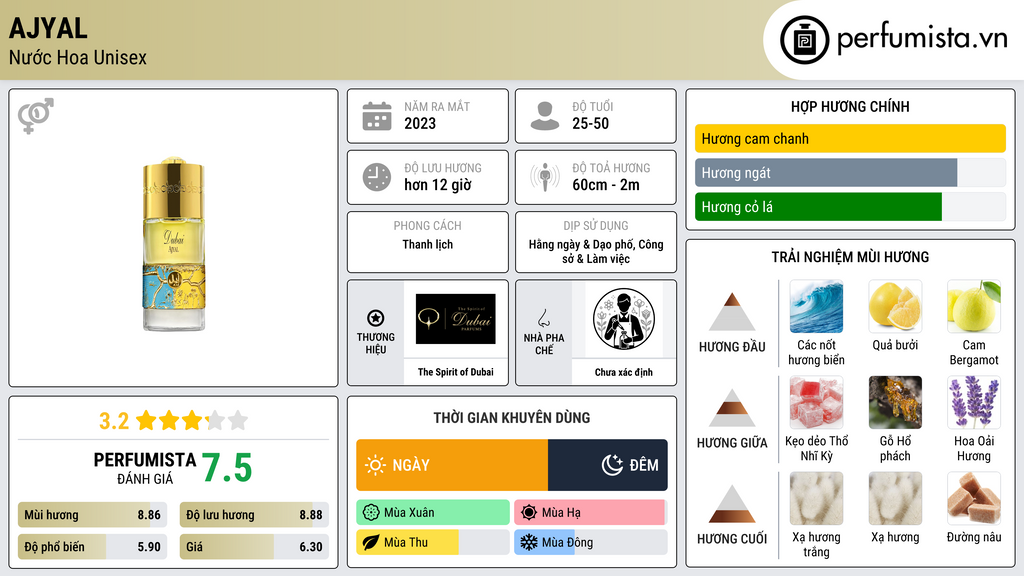Click the Độ phổ biến 5.90 score bar
Screen dimensions: 1024x576
(93, 547)
